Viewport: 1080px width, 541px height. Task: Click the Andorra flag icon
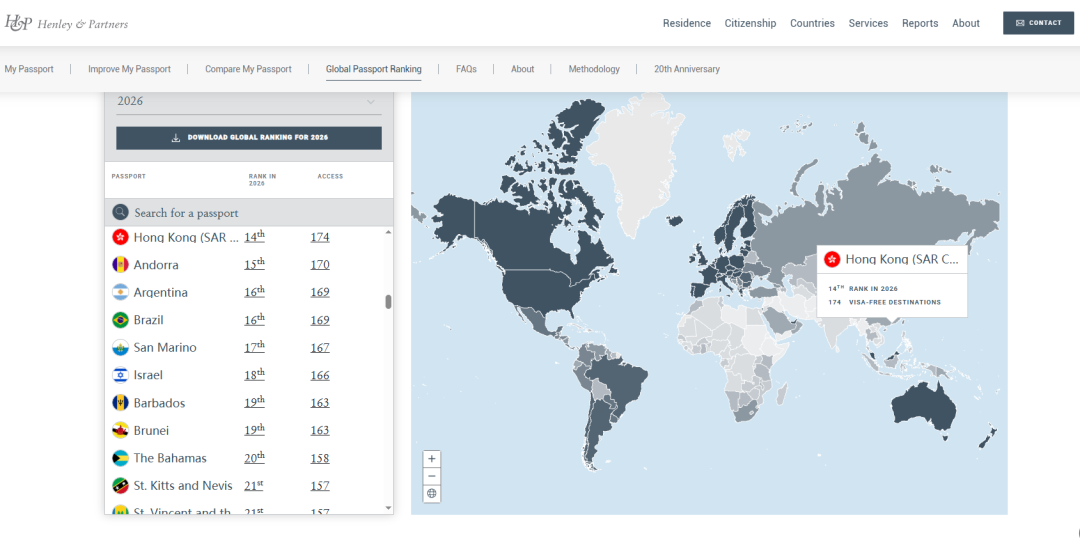tap(121, 265)
